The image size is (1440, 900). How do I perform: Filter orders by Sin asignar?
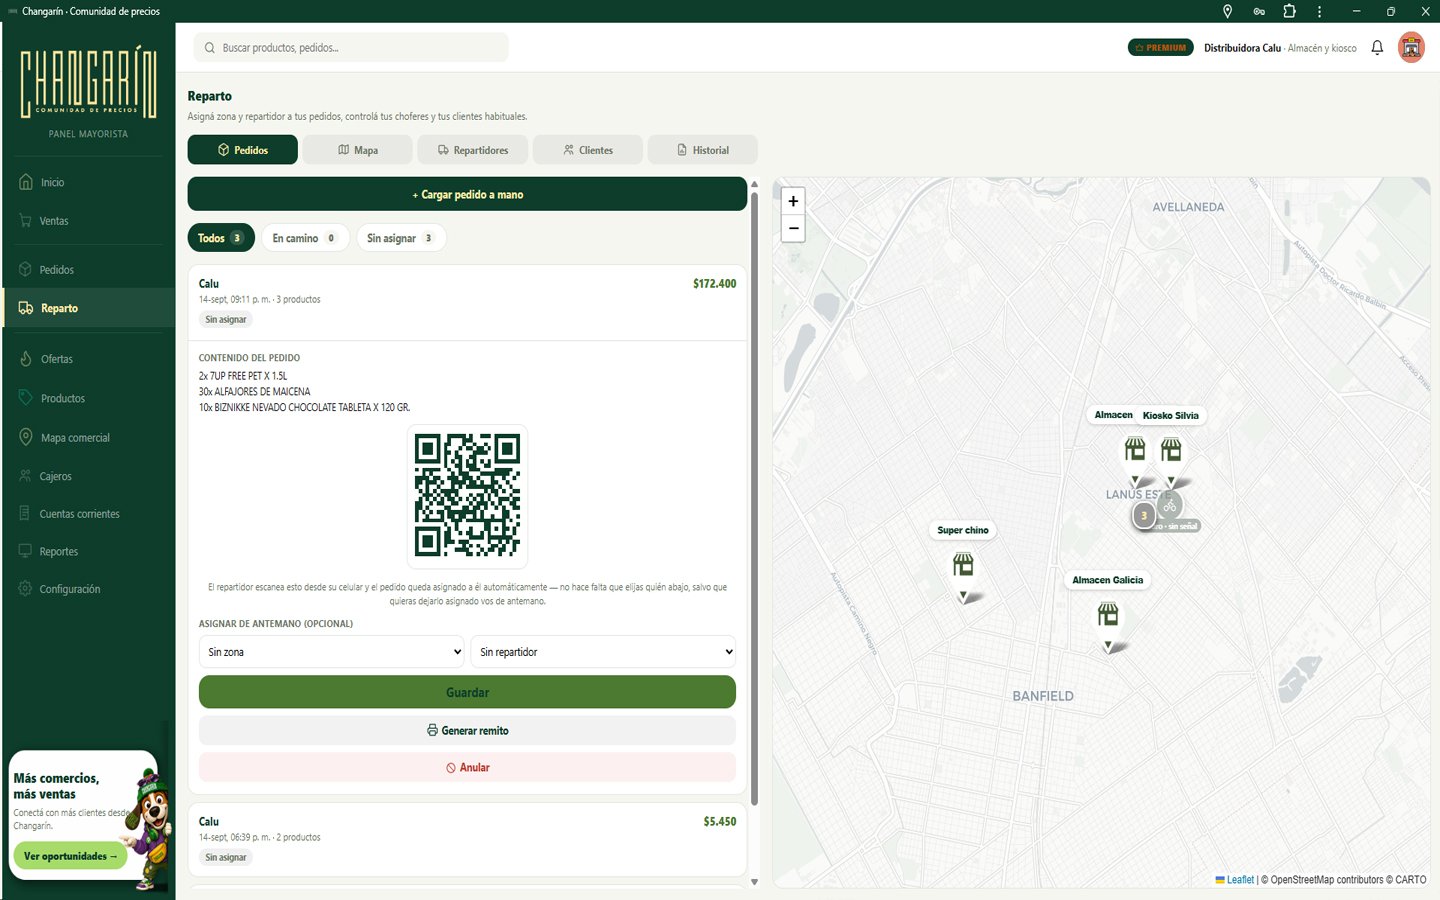400,238
